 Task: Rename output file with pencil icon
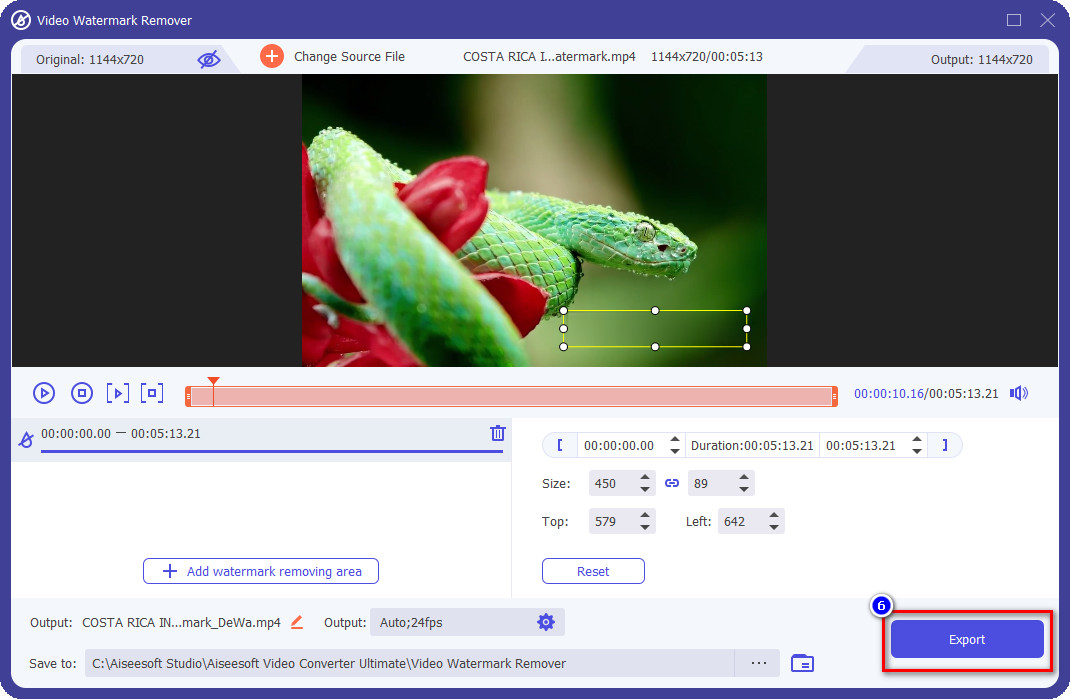[x=297, y=622]
